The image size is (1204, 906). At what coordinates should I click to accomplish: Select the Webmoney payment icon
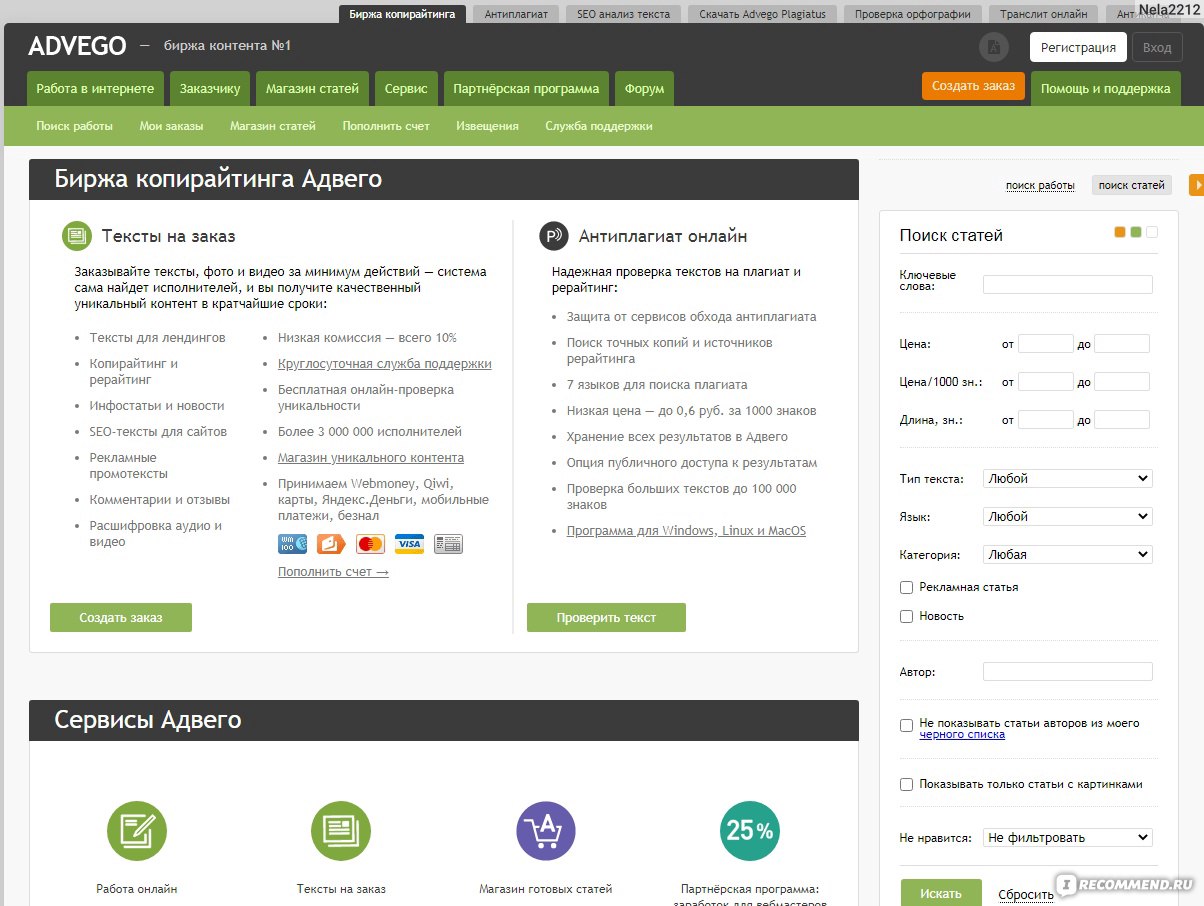pyautogui.click(x=292, y=544)
